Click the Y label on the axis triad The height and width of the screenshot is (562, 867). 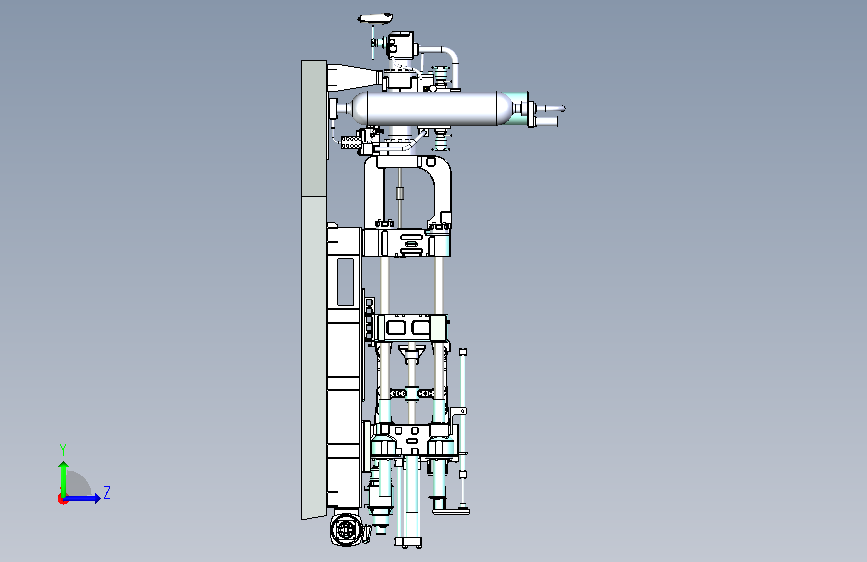pyautogui.click(x=63, y=450)
